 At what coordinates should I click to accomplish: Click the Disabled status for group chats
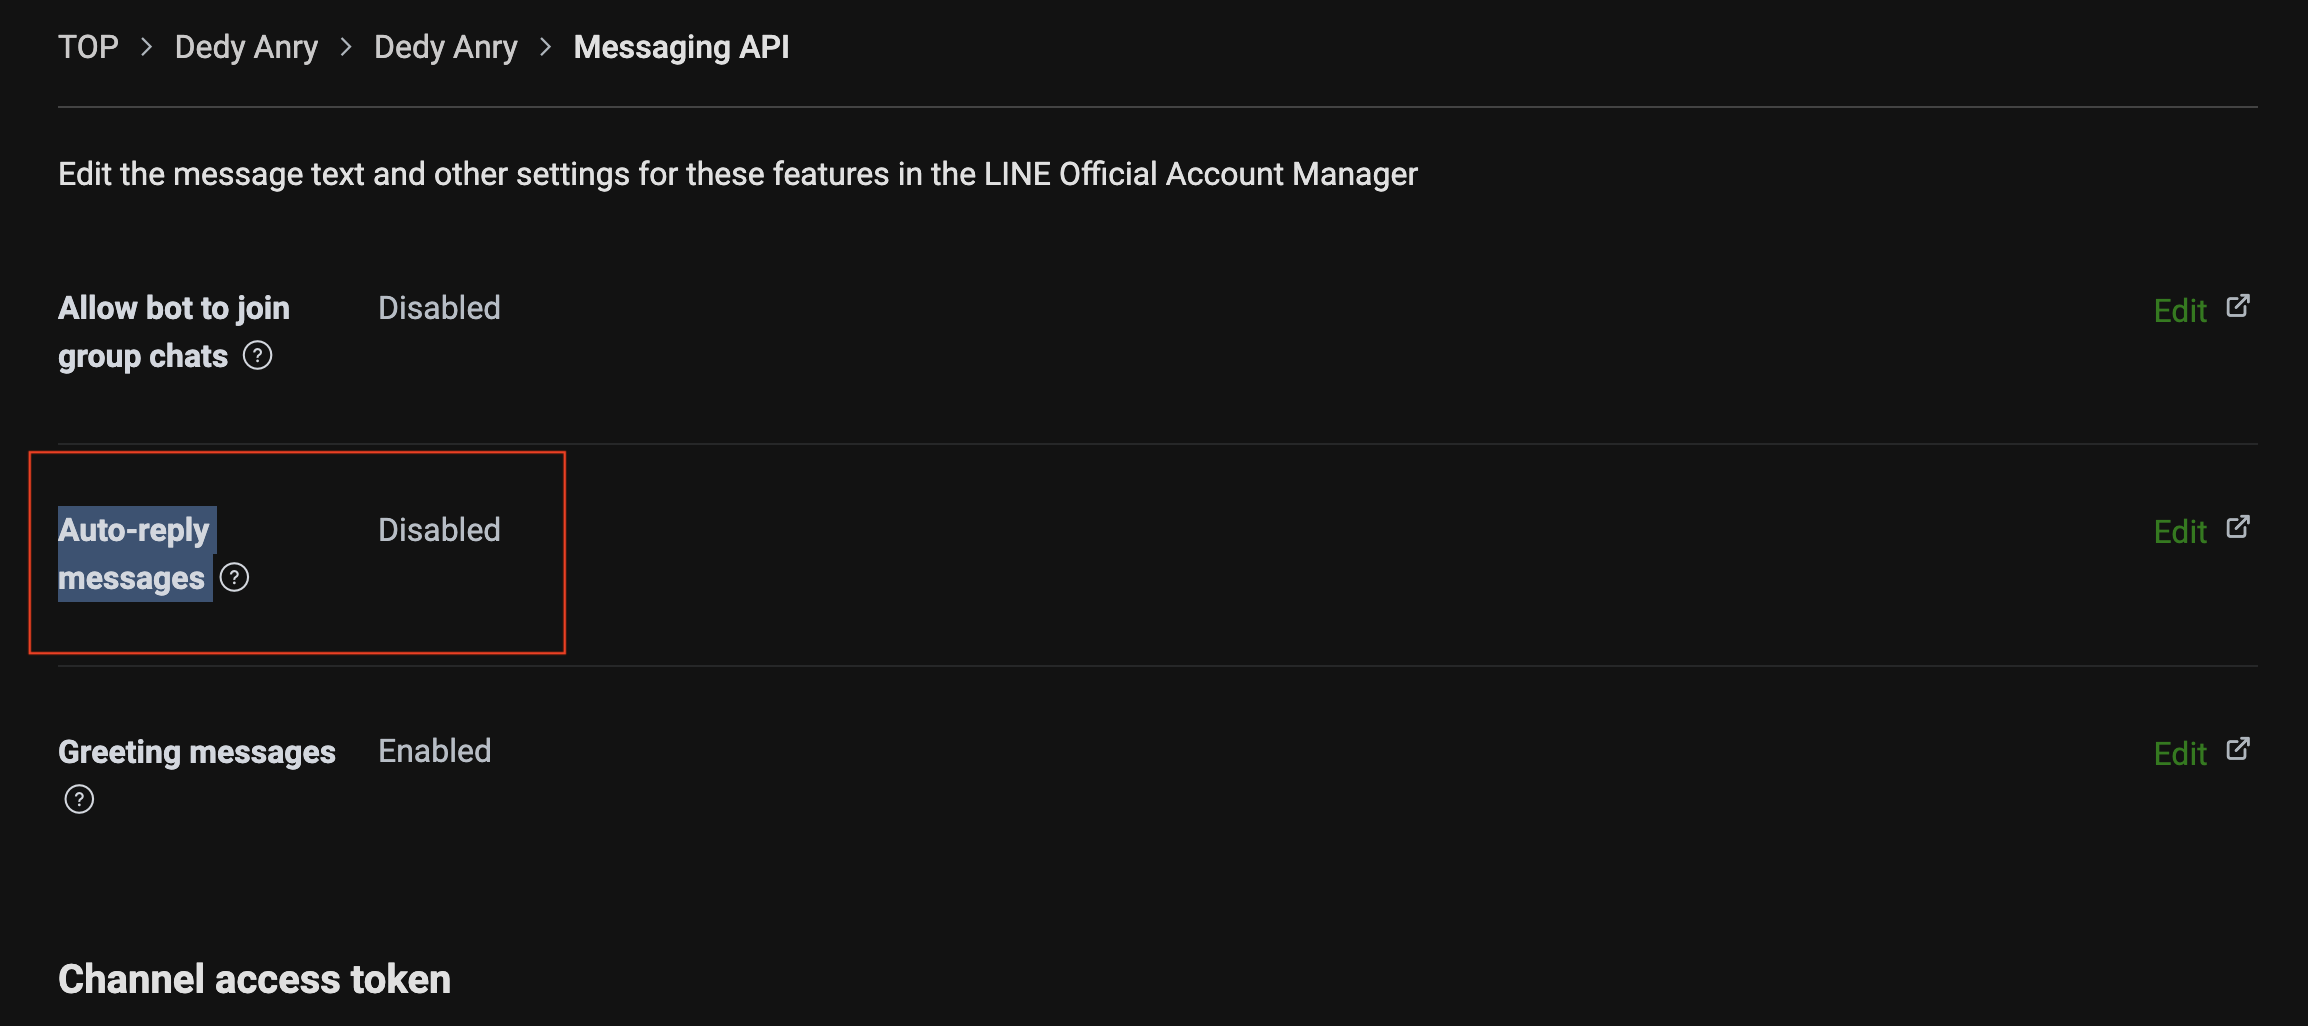tap(439, 308)
